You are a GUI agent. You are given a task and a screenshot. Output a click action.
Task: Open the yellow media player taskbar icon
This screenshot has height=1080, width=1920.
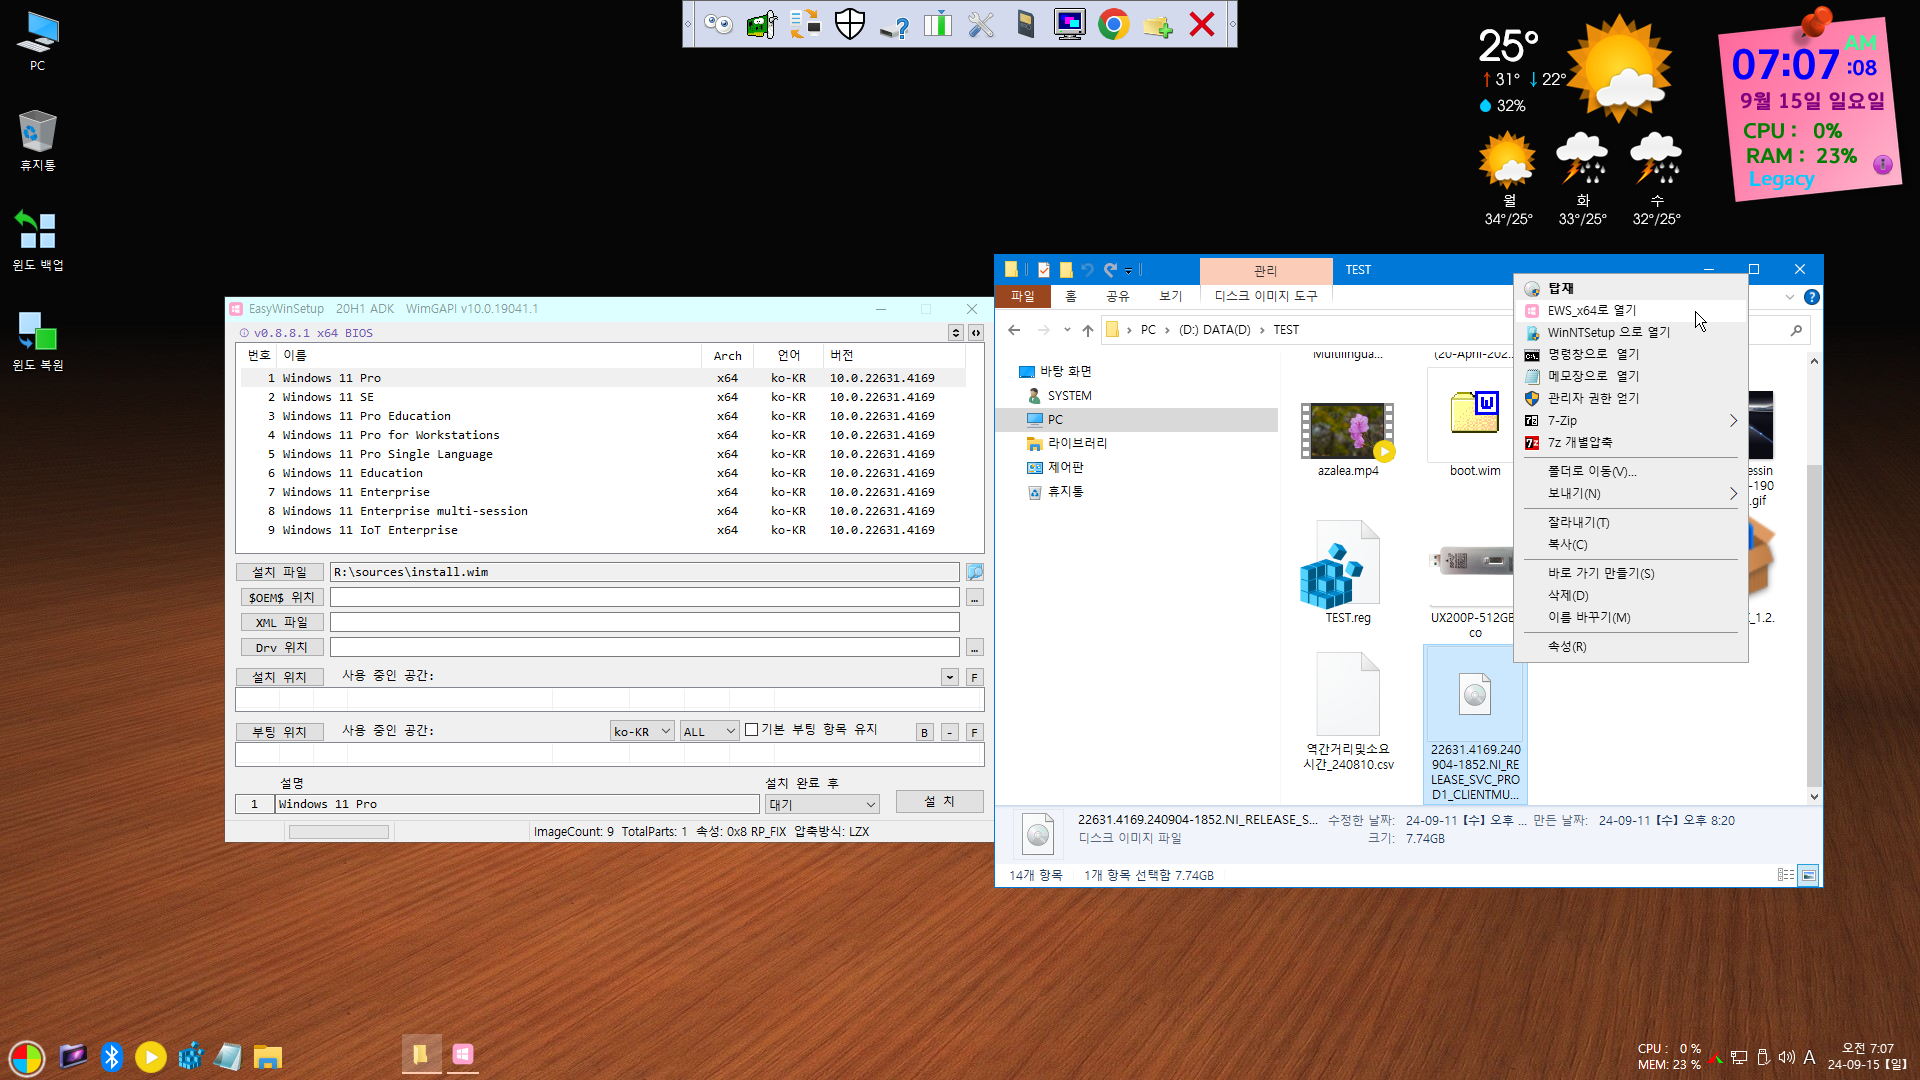point(150,1056)
